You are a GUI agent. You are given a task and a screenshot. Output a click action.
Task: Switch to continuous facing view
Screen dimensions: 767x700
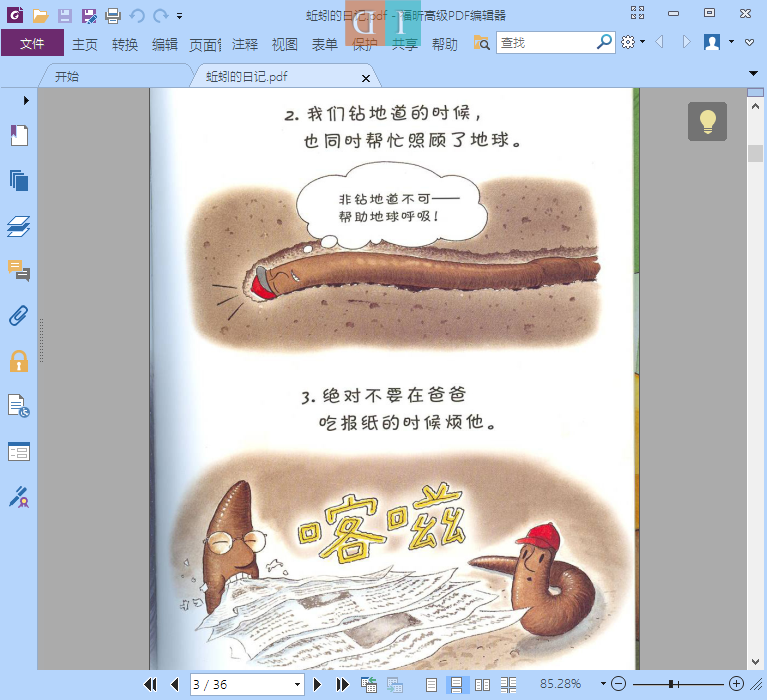tap(508, 684)
